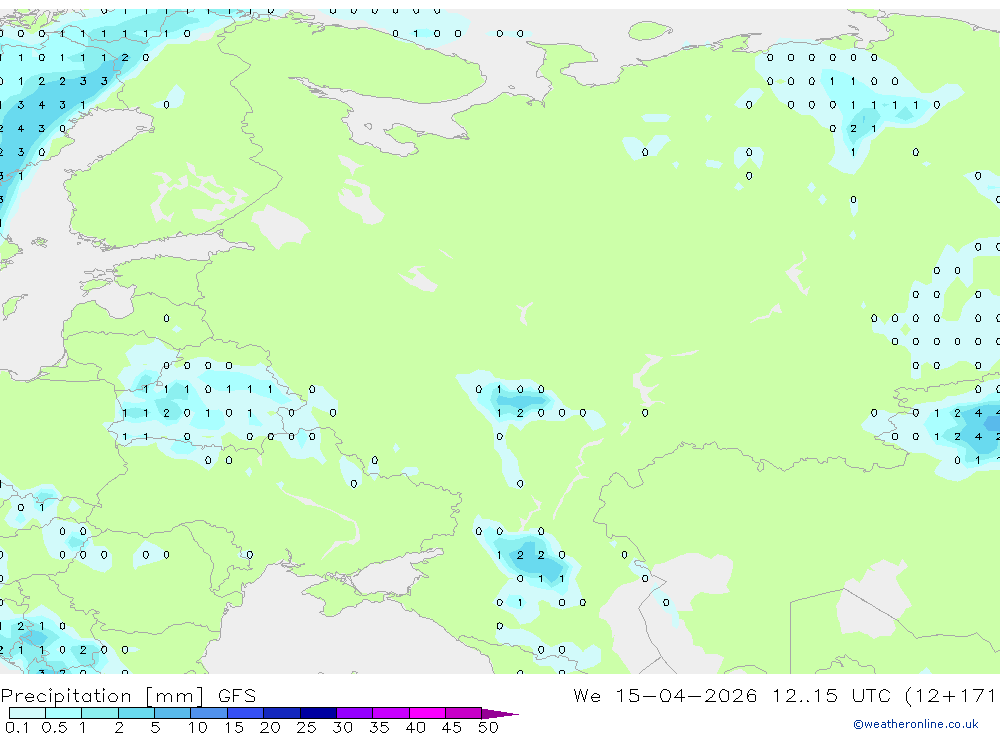Open the weatheronline.co.uk copyright link
1000x733 pixels.
tap(915, 724)
